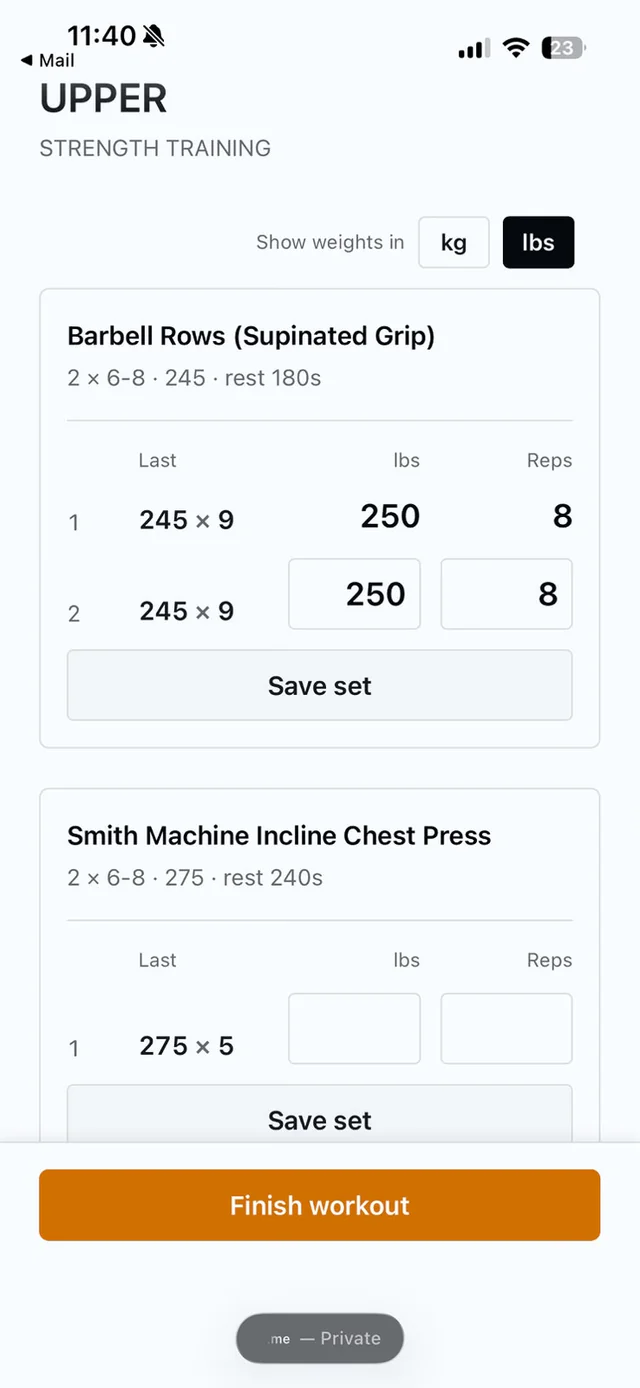Tap last result 245 × 9 for set 2

pos(187,611)
